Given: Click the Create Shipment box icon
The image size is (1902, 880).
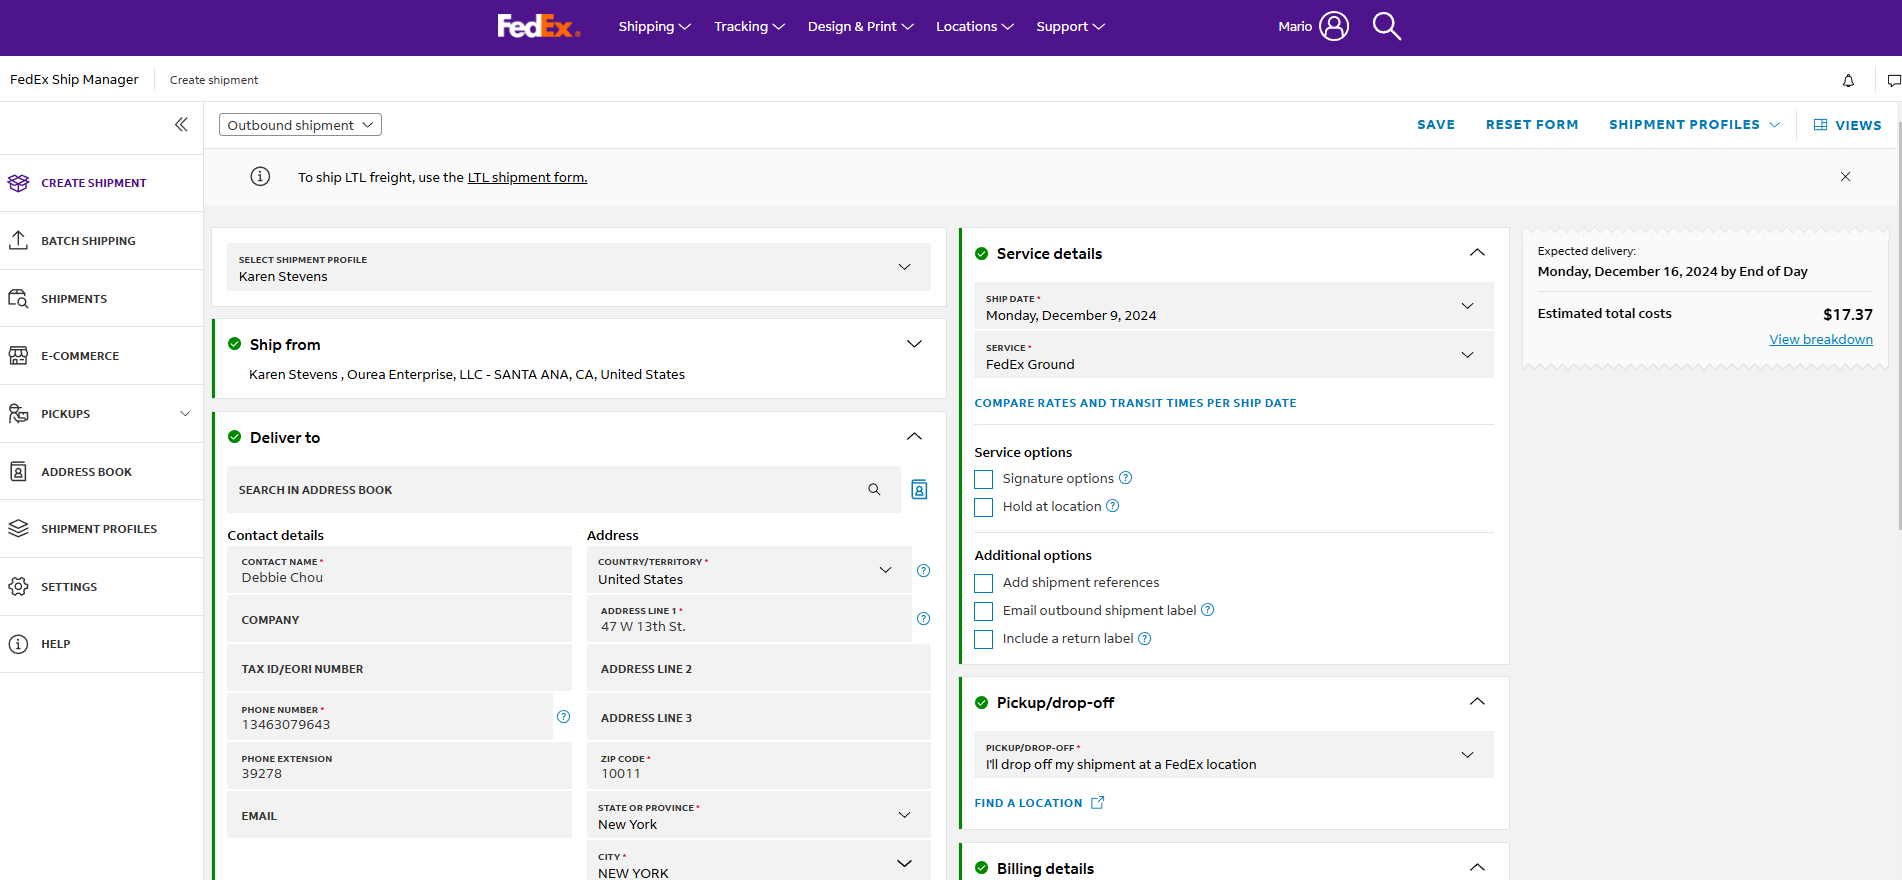Looking at the screenshot, I should click(18, 183).
